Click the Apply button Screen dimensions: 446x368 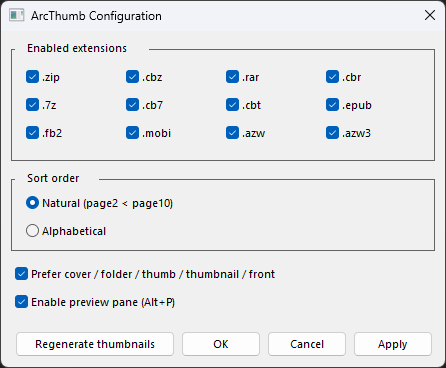[x=393, y=344]
